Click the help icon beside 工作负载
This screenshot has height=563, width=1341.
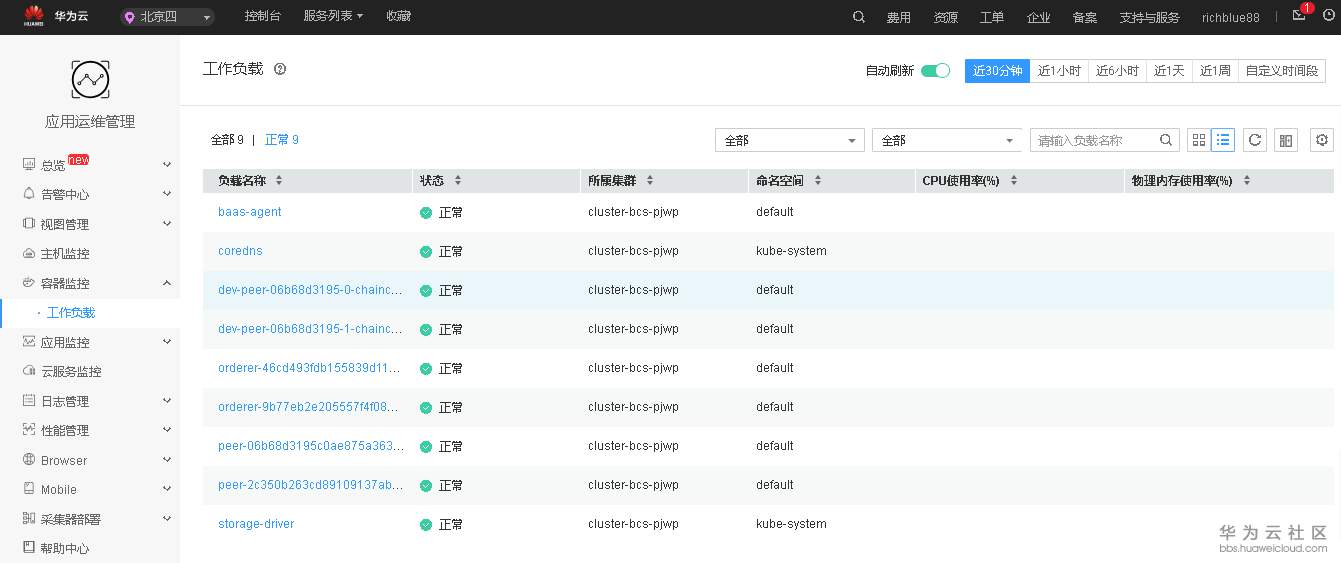pyautogui.click(x=280, y=69)
